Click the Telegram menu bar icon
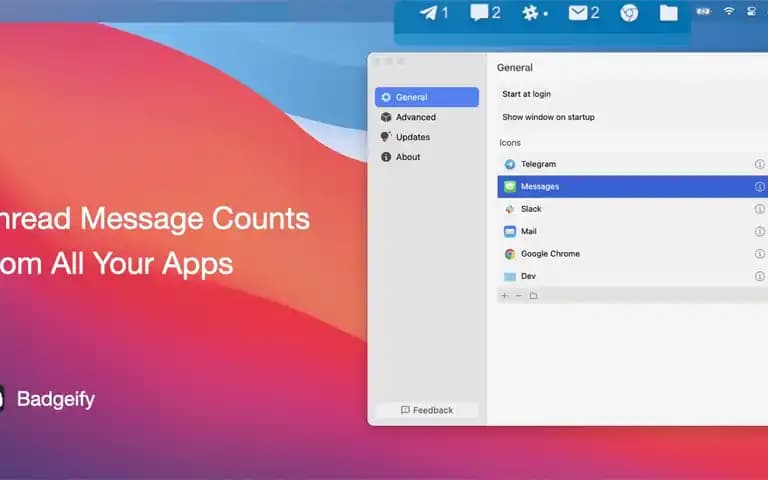The width and height of the screenshot is (768, 480). pyautogui.click(x=429, y=12)
